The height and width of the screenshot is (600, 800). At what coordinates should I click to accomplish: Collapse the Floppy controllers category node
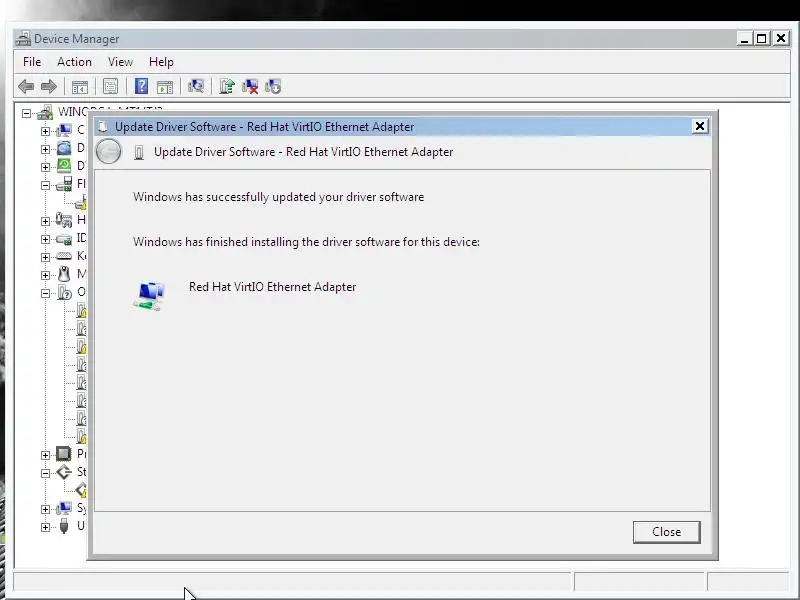tap(45, 185)
